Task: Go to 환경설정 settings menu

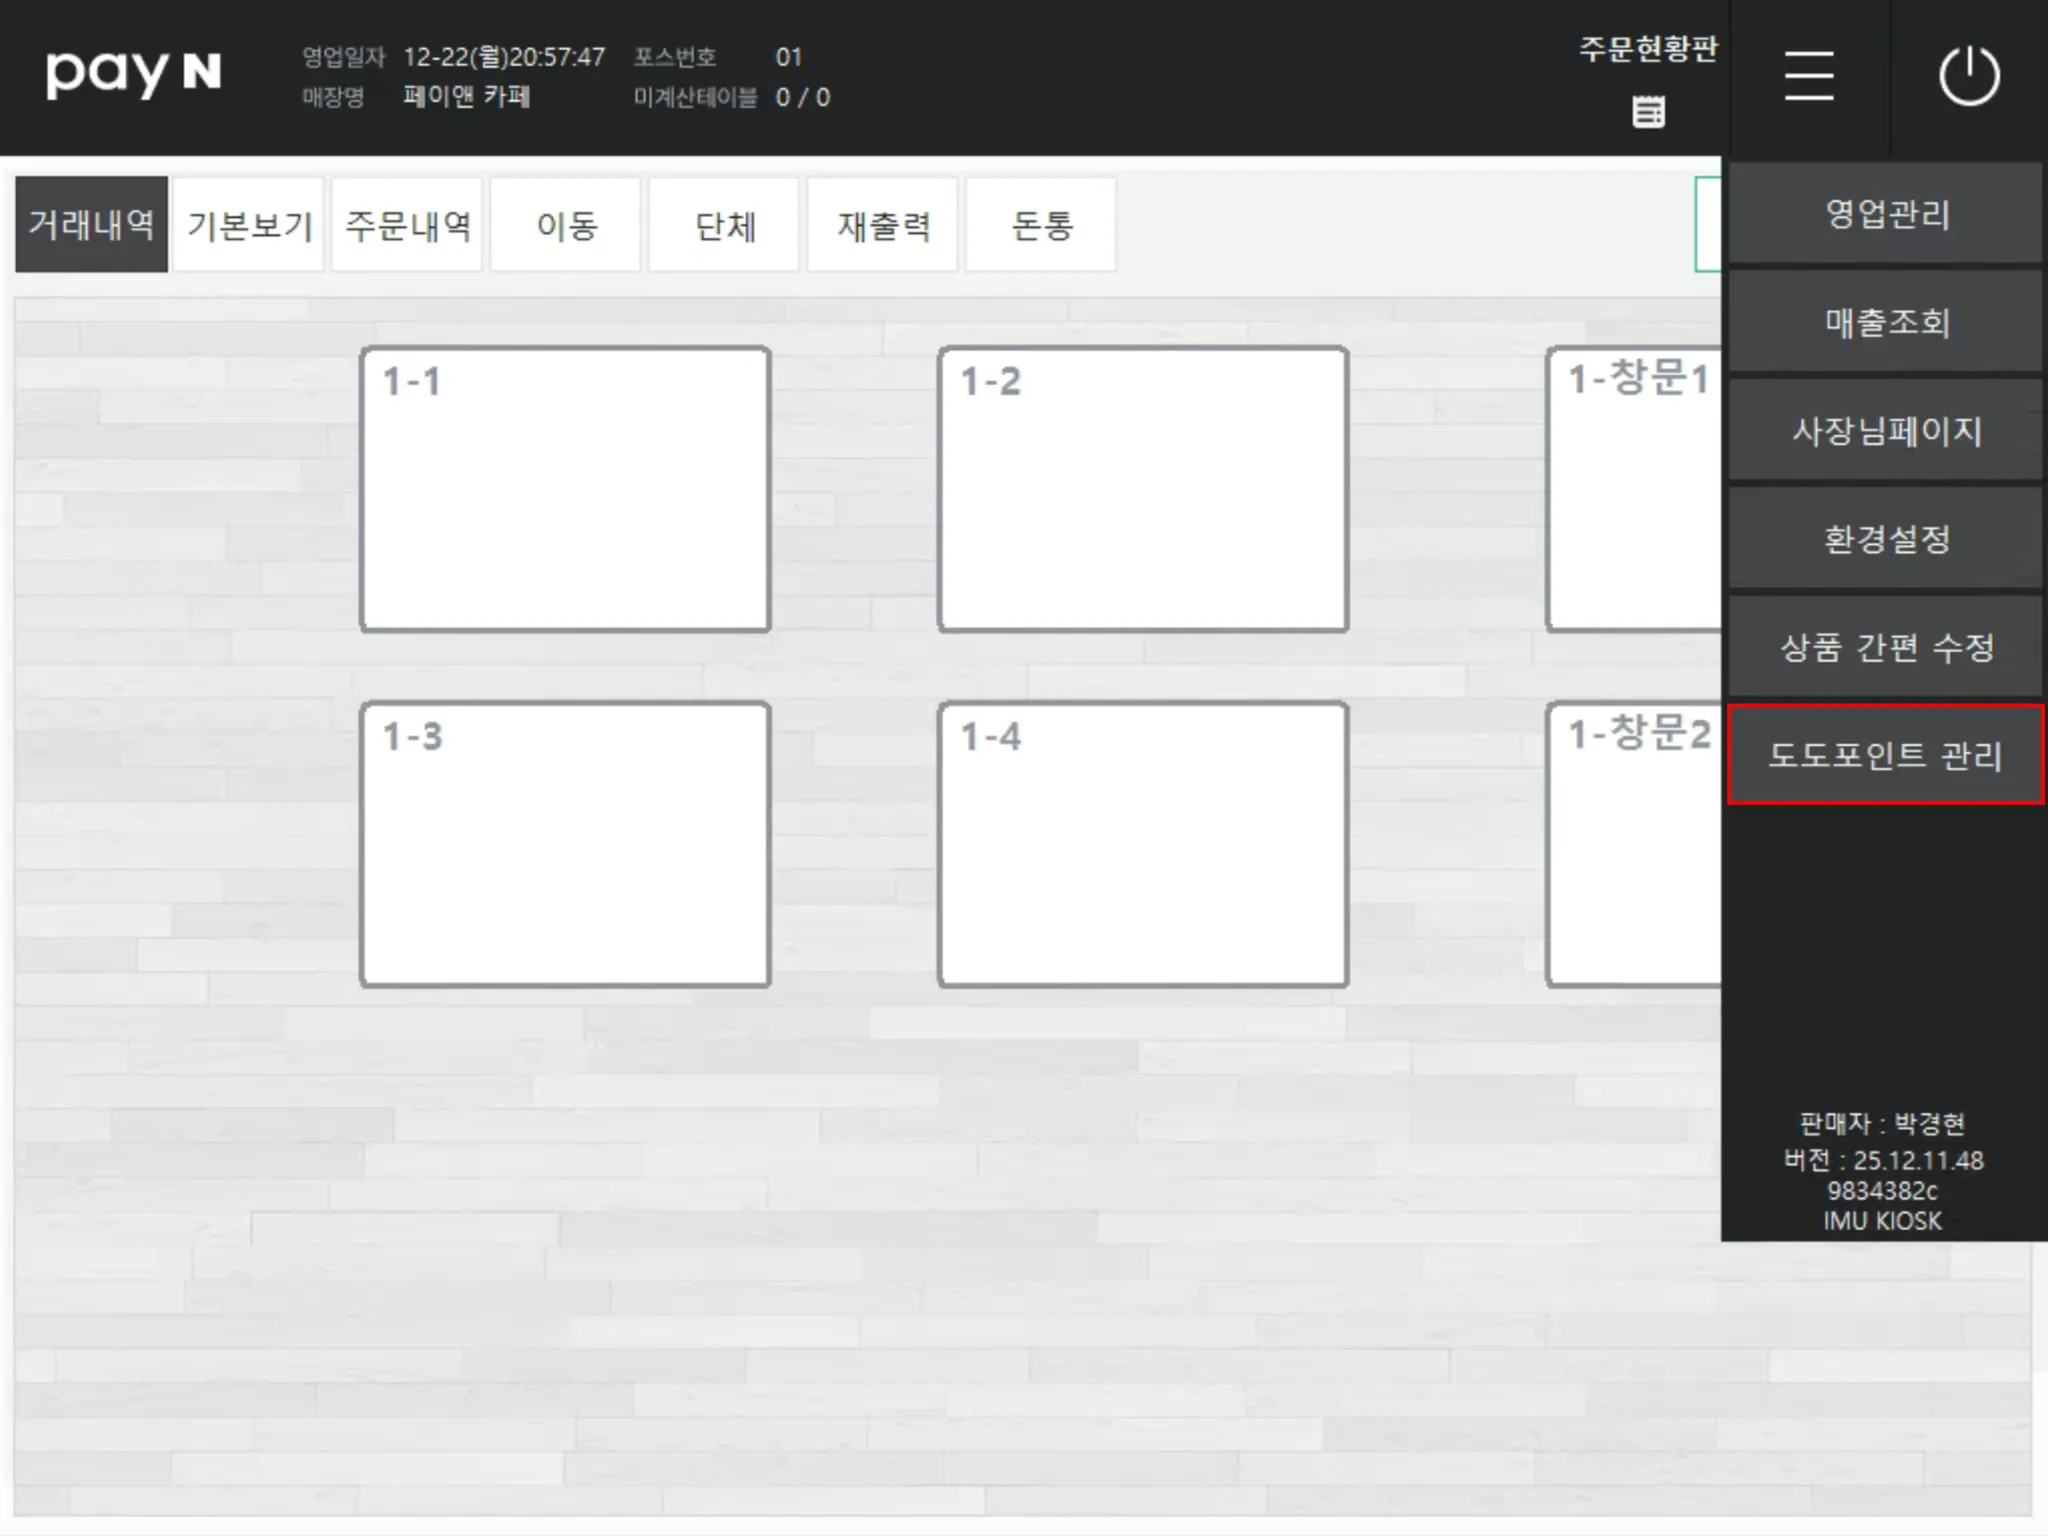Action: [x=1886, y=539]
